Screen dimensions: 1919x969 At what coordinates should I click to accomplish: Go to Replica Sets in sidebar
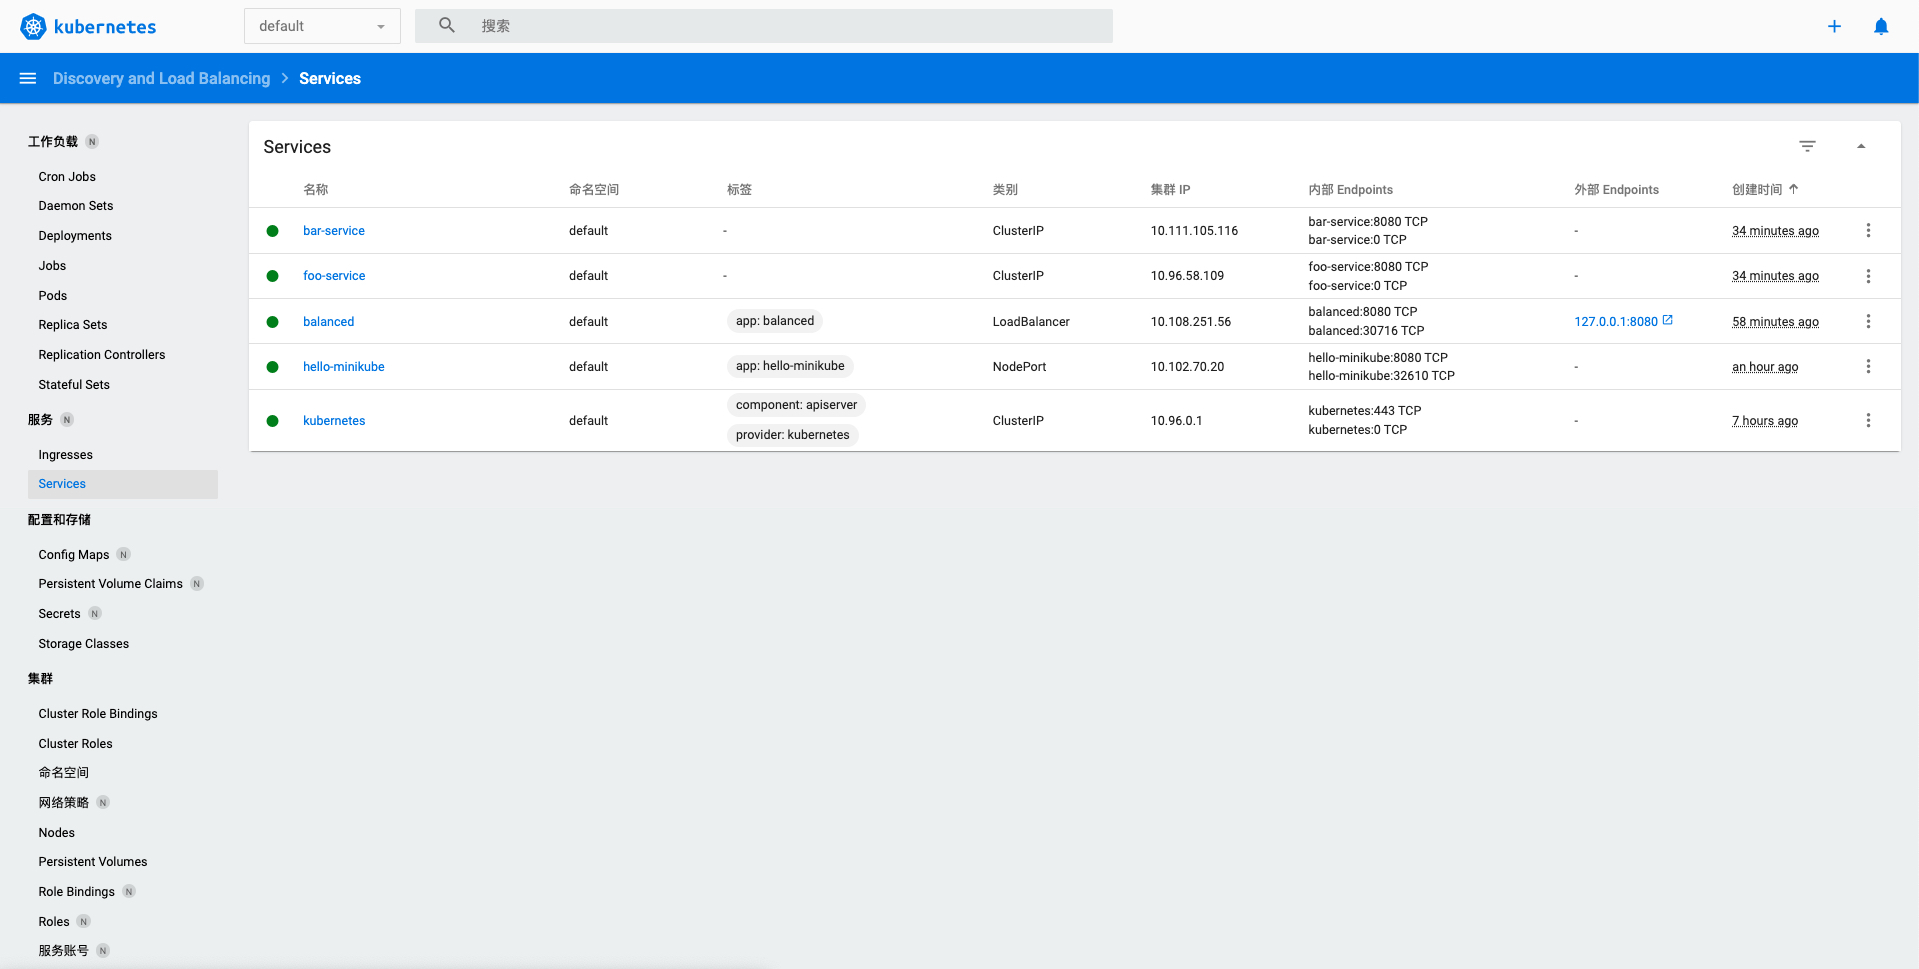(x=73, y=325)
